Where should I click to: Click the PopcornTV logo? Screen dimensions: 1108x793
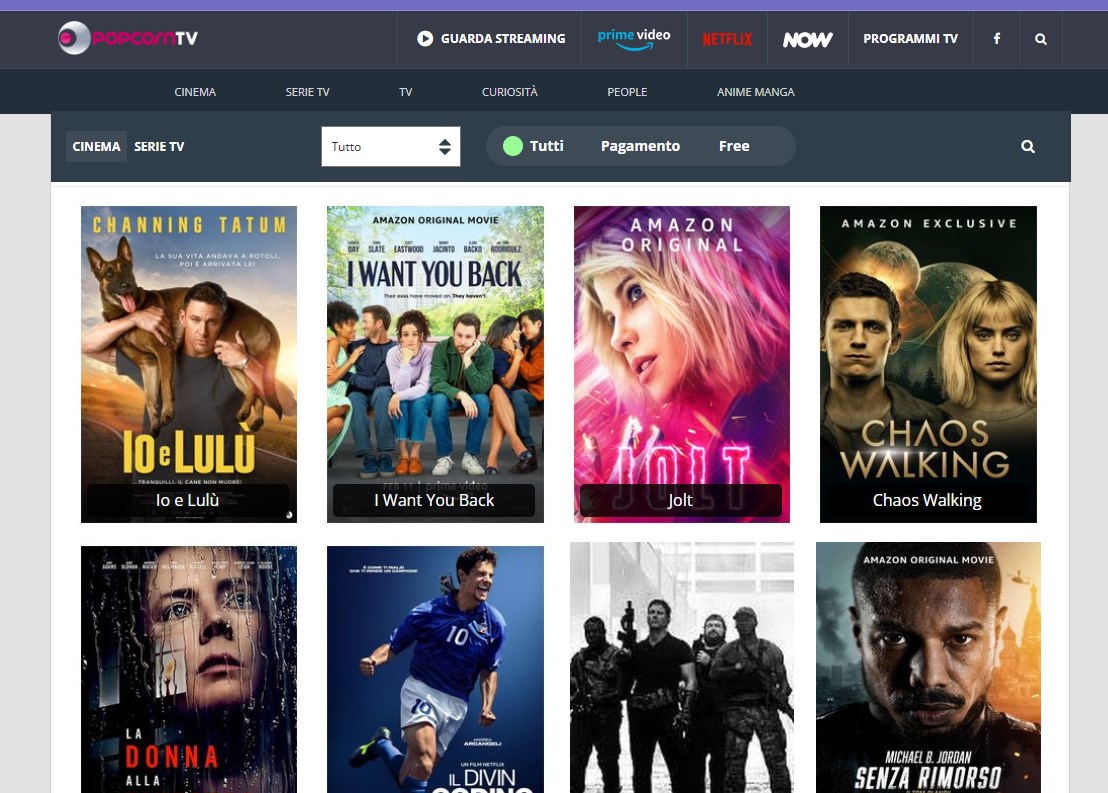pos(128,38)
